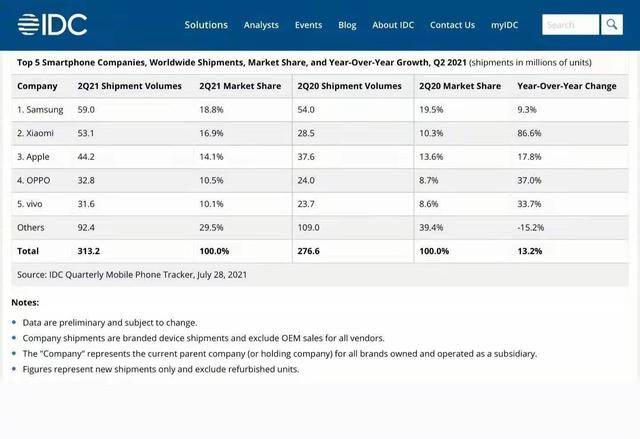
Task: Select the '1. Samsung' row label
Action: [40, 110]
